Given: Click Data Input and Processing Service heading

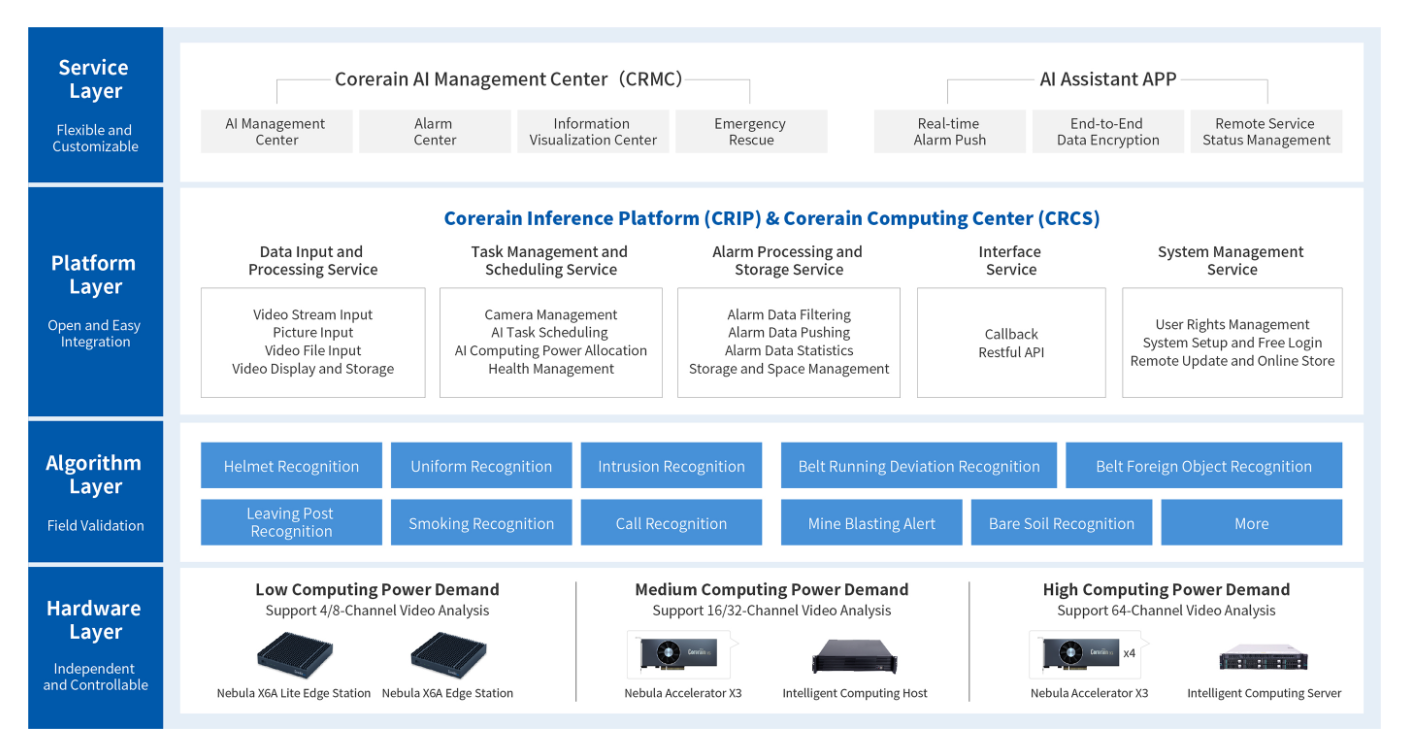Looking at the screenshot, I should pyautogui.click(x=313, y=261).
